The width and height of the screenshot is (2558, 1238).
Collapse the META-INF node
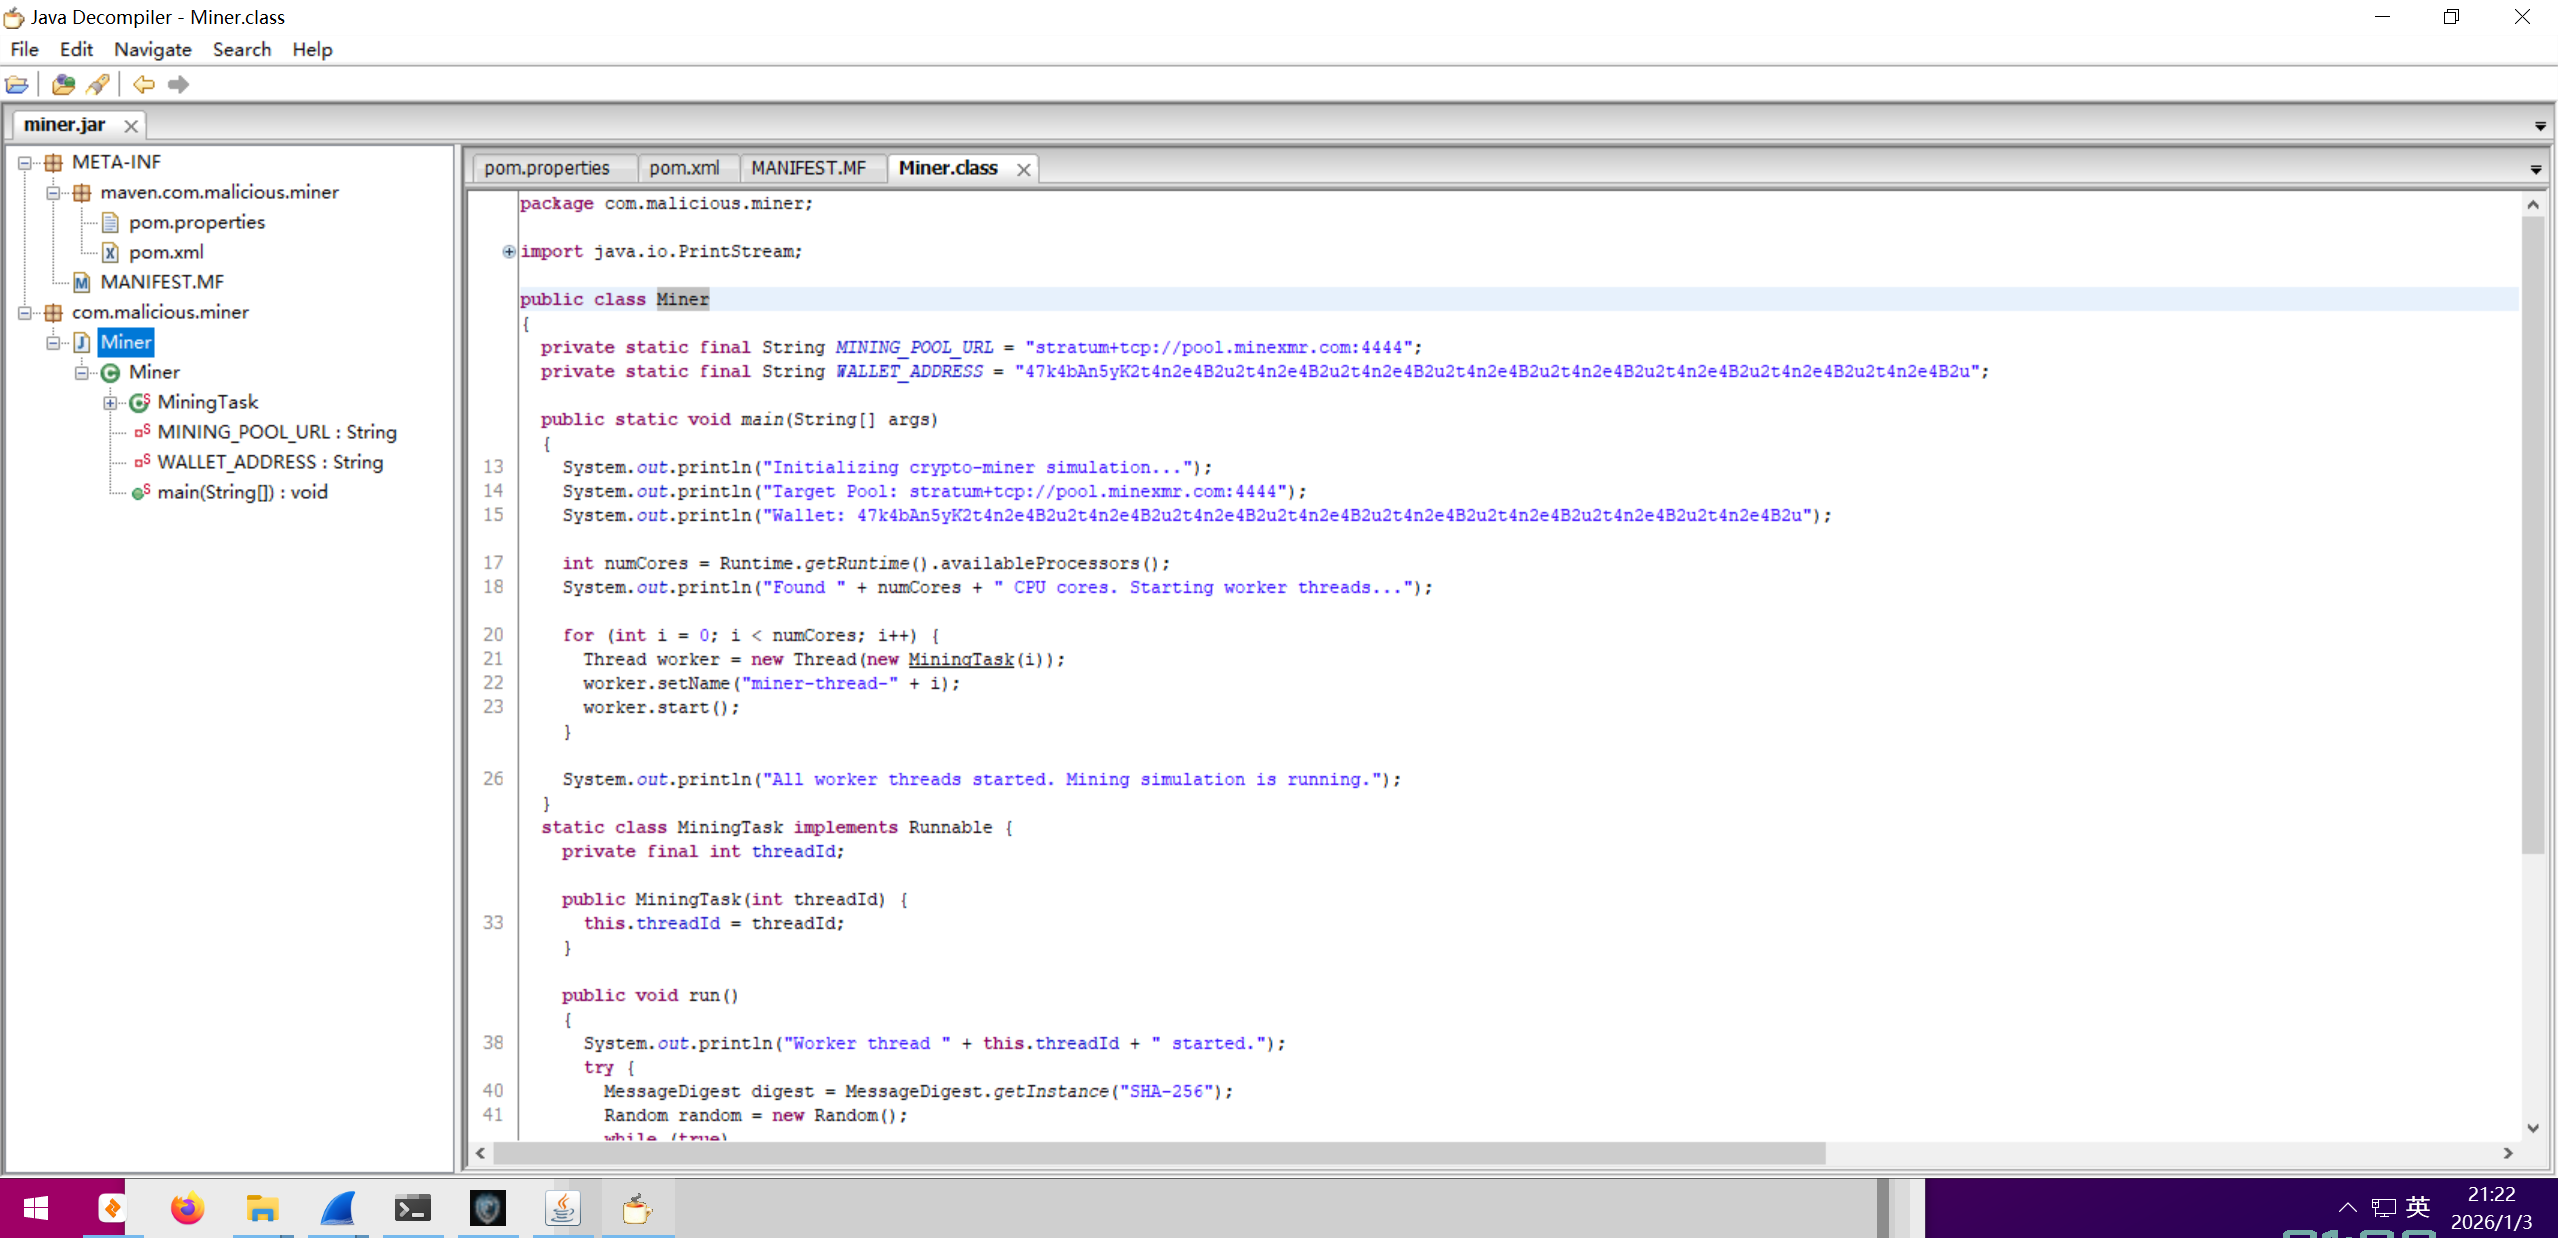pos(24,161)
